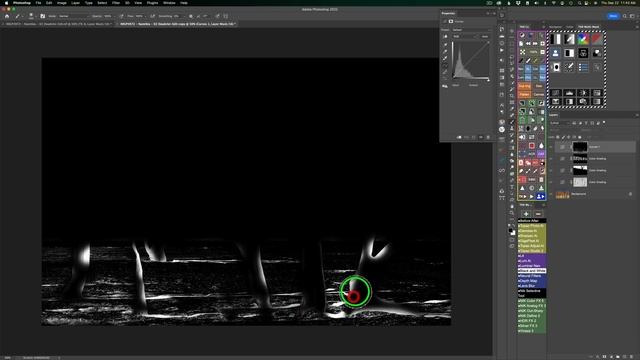Click the minus button above plugin list

538,214
